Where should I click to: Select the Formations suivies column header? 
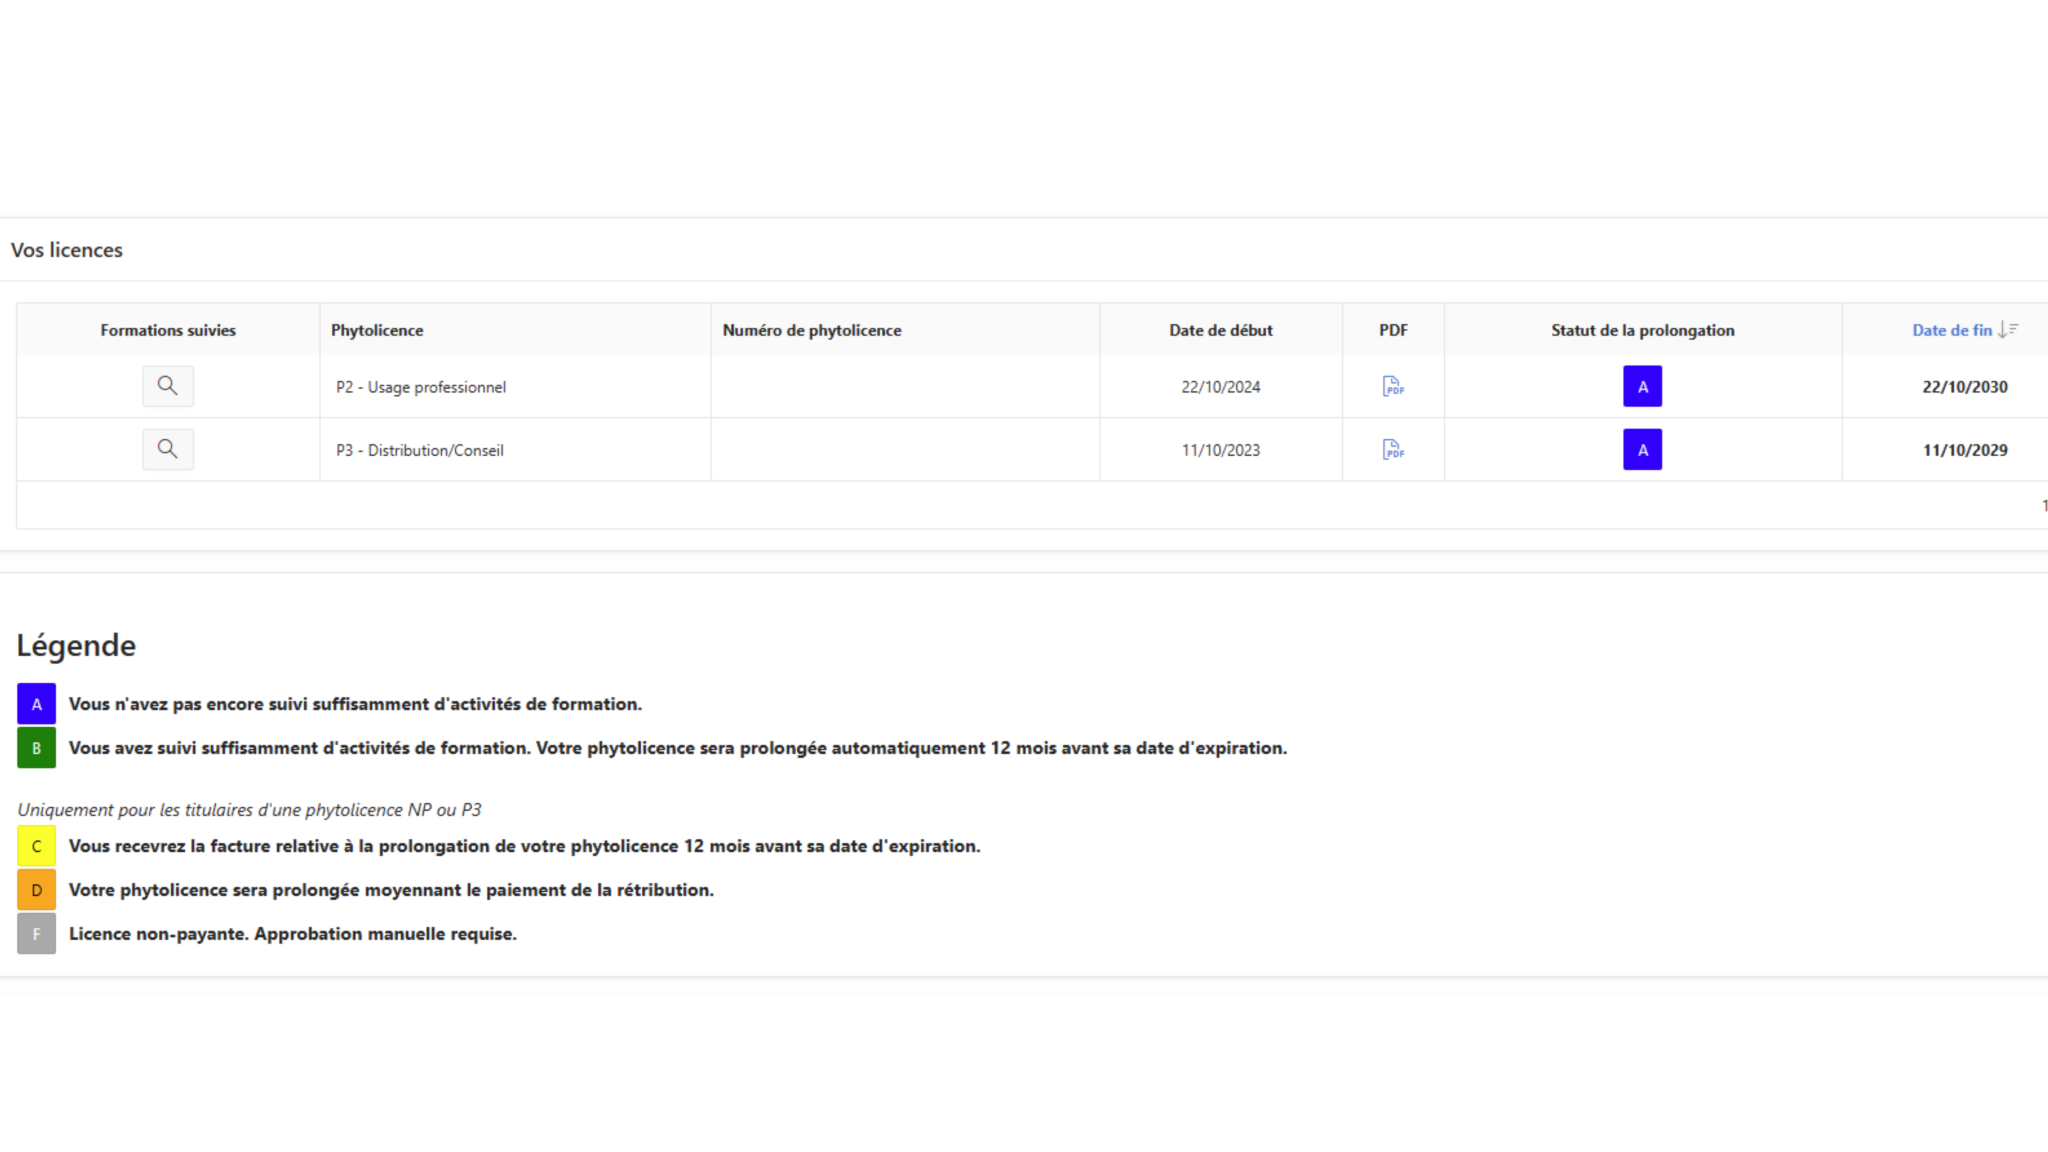click(x=168, y=330)
